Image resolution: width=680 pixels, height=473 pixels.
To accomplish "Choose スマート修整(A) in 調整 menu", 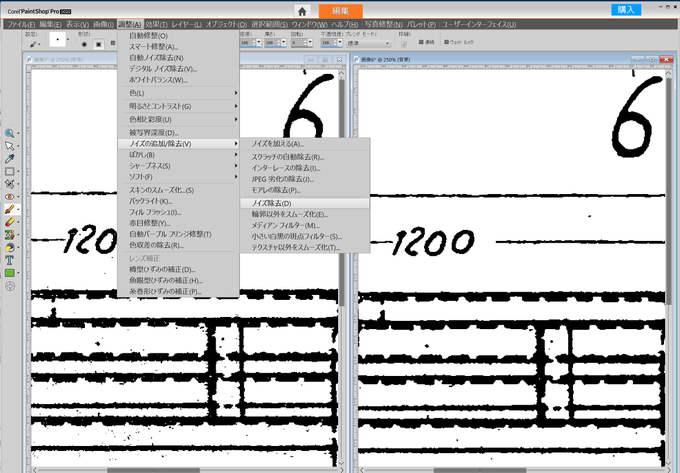I will 178,47.
